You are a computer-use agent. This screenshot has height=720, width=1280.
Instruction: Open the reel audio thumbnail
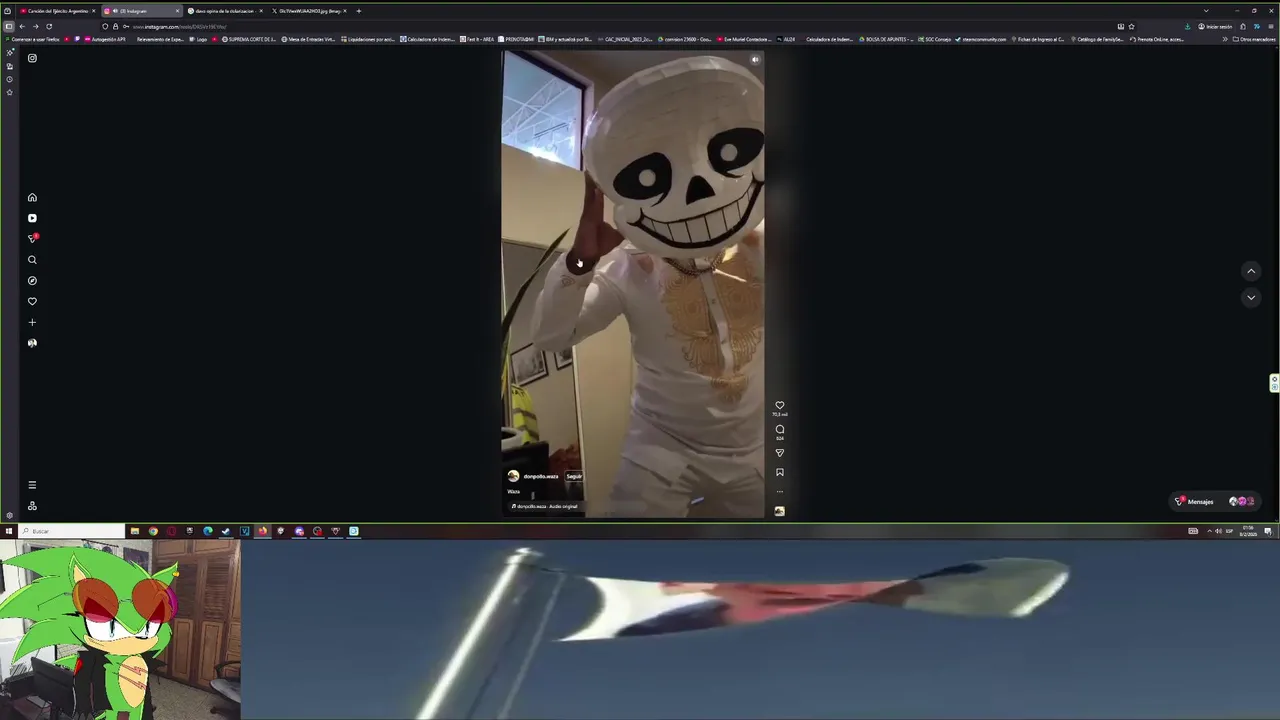coord(779,511)
